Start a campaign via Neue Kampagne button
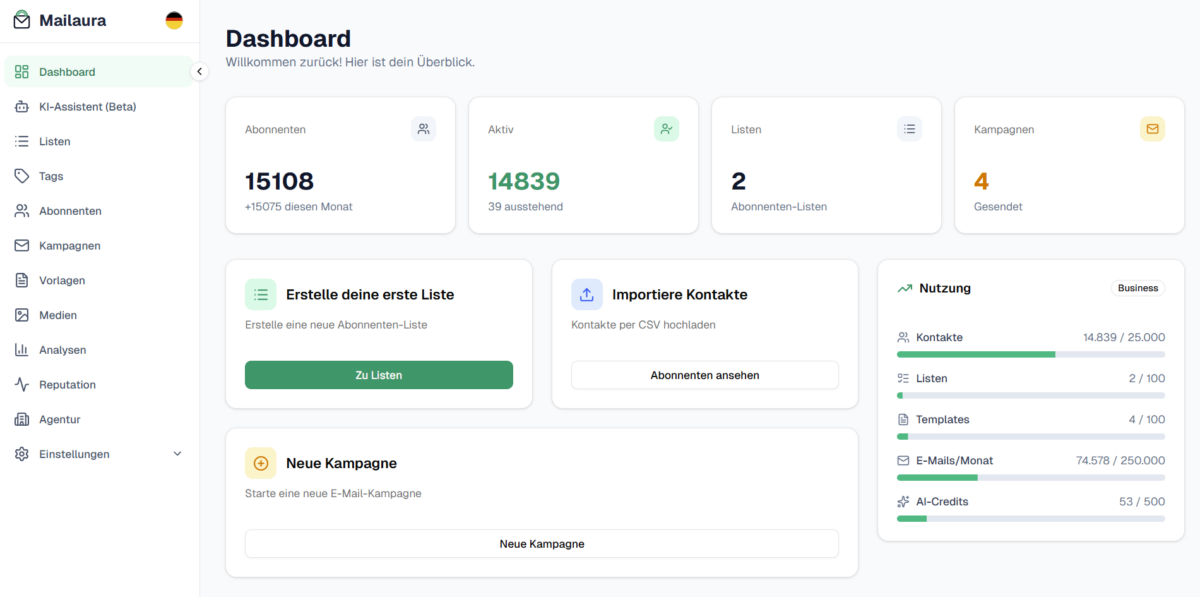The width and height of the screenshot is (1200, 597). point(541,543)
